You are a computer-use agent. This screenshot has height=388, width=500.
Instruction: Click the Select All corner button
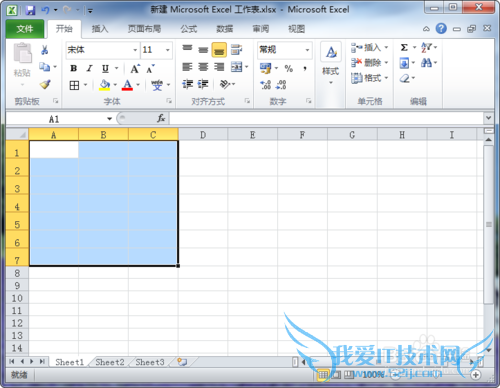coord(17,135)
